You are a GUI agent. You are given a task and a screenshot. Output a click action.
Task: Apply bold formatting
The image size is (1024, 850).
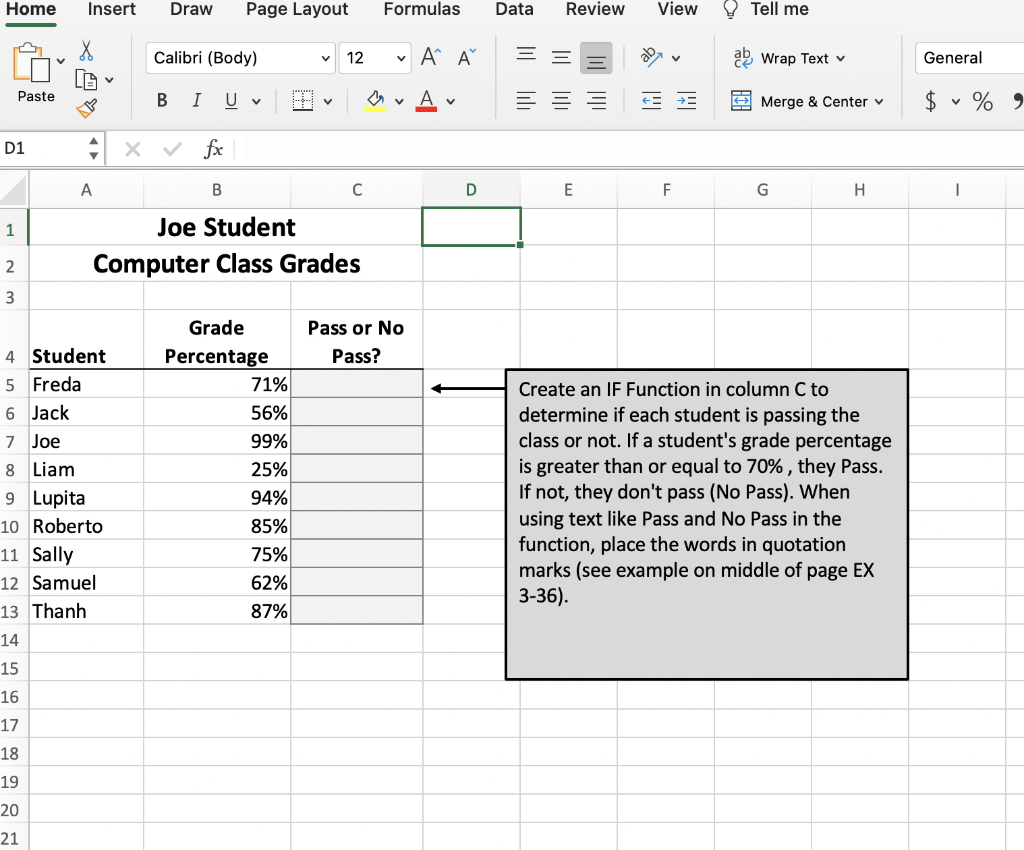(x=161, y=100)
